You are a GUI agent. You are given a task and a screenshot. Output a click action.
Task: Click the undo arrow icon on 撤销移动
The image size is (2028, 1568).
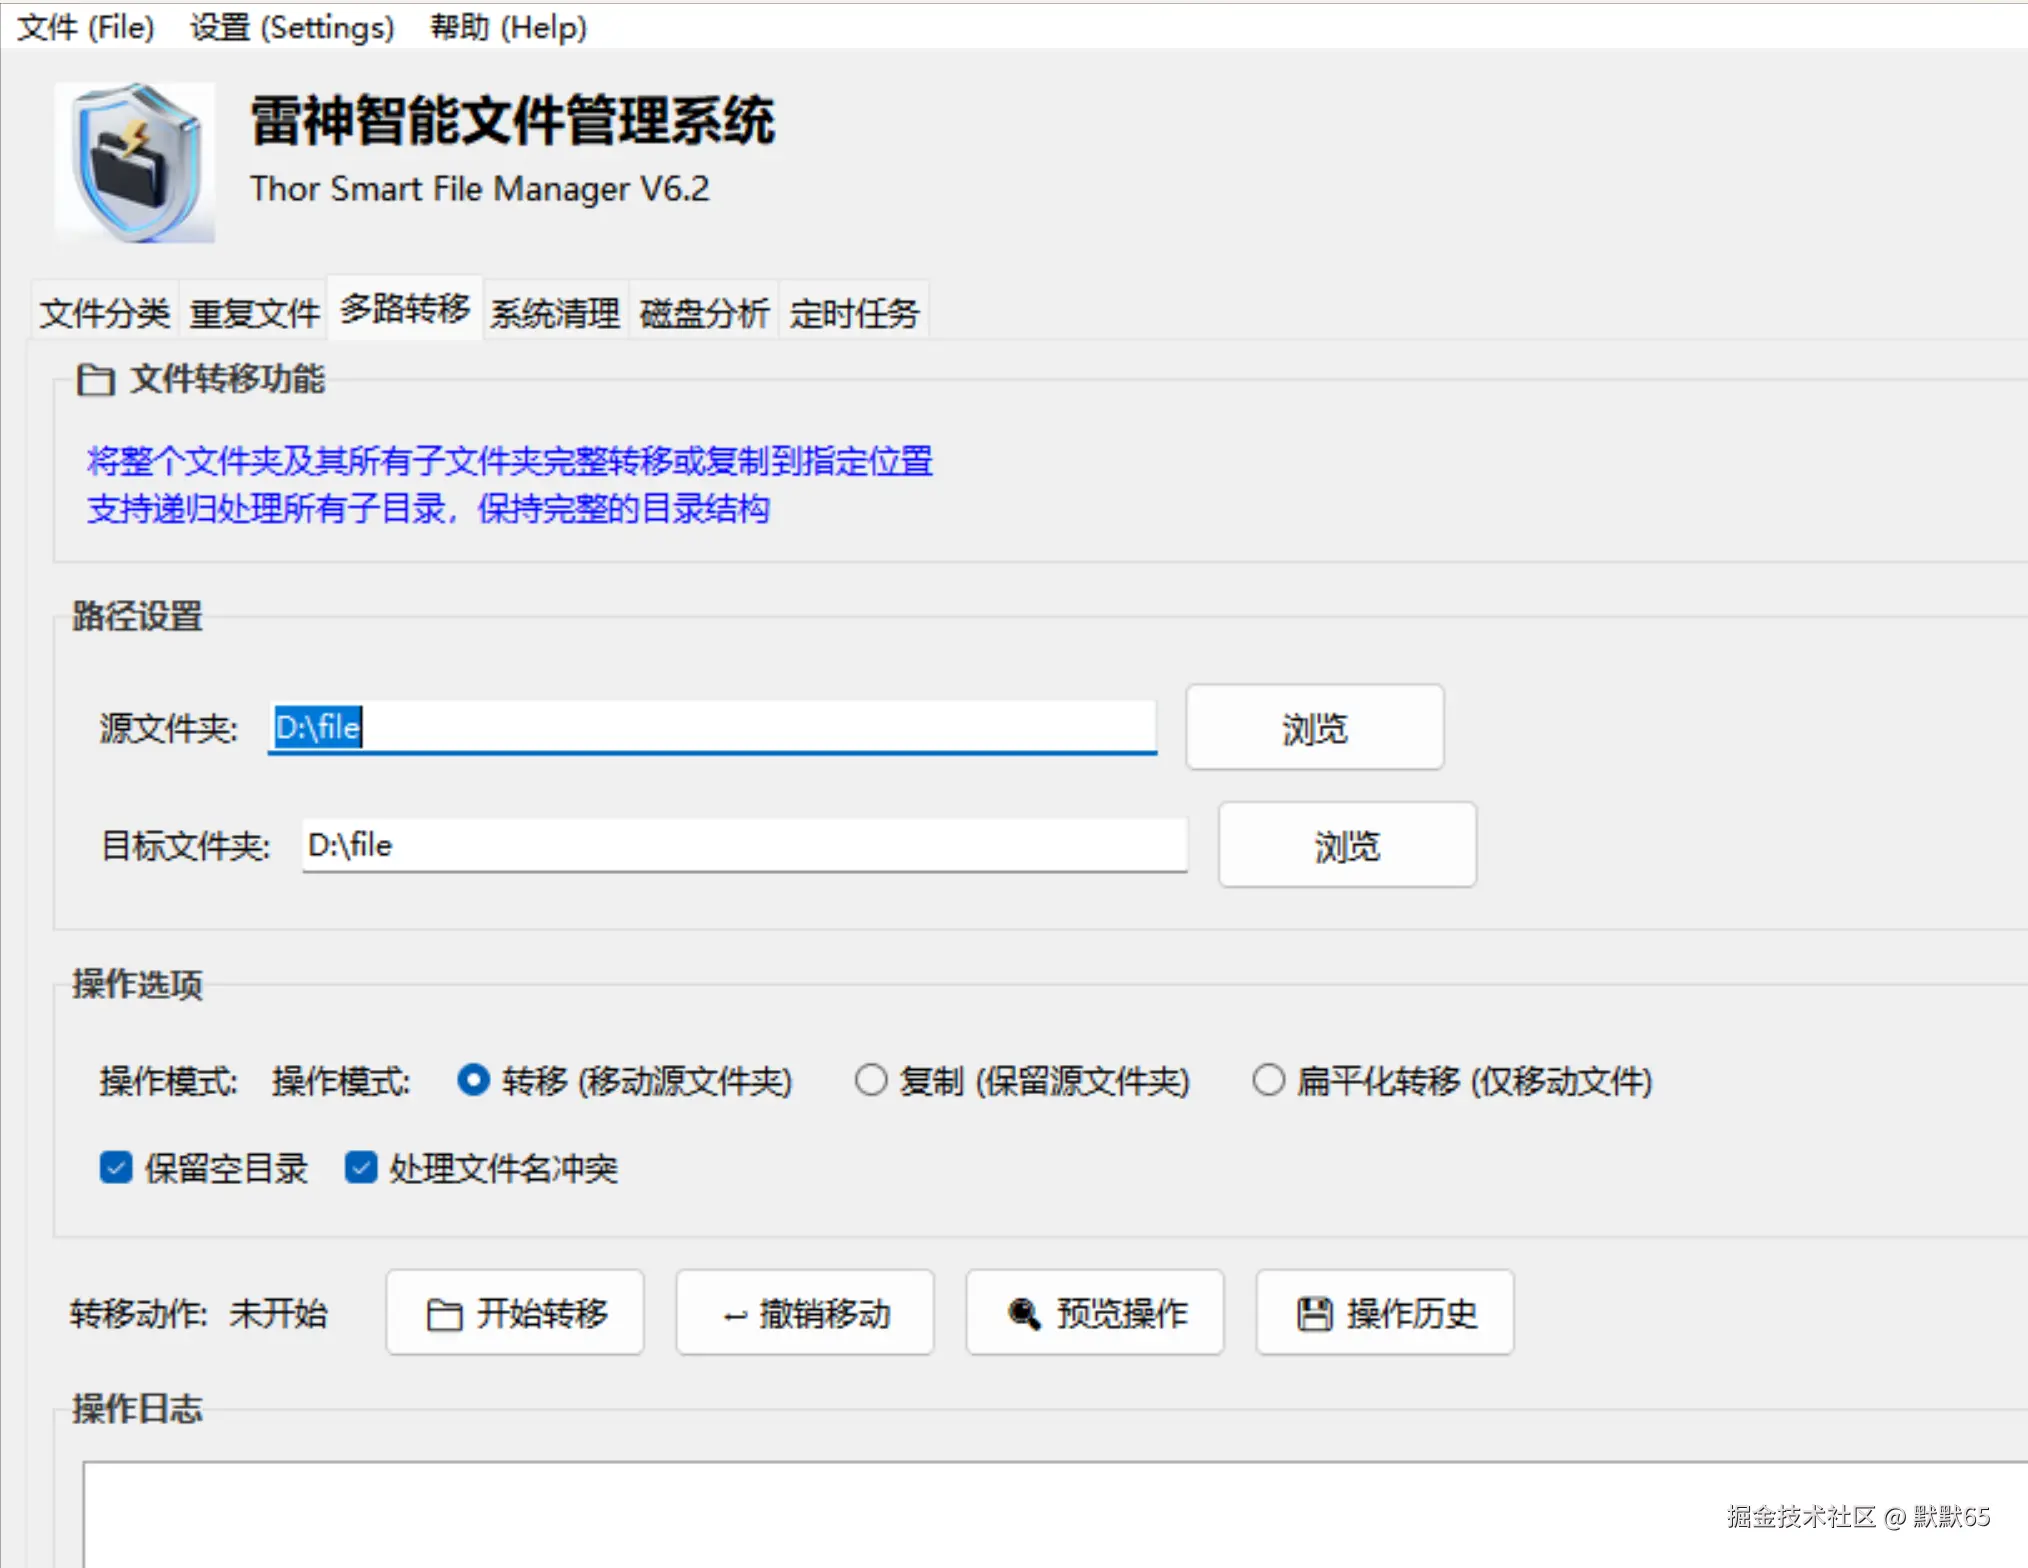(x=735, y=1316)
